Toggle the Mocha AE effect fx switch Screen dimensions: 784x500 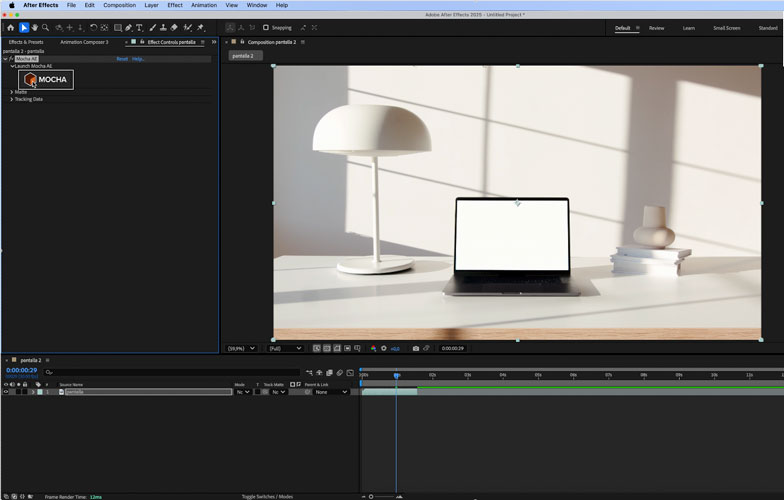point(10,59)
